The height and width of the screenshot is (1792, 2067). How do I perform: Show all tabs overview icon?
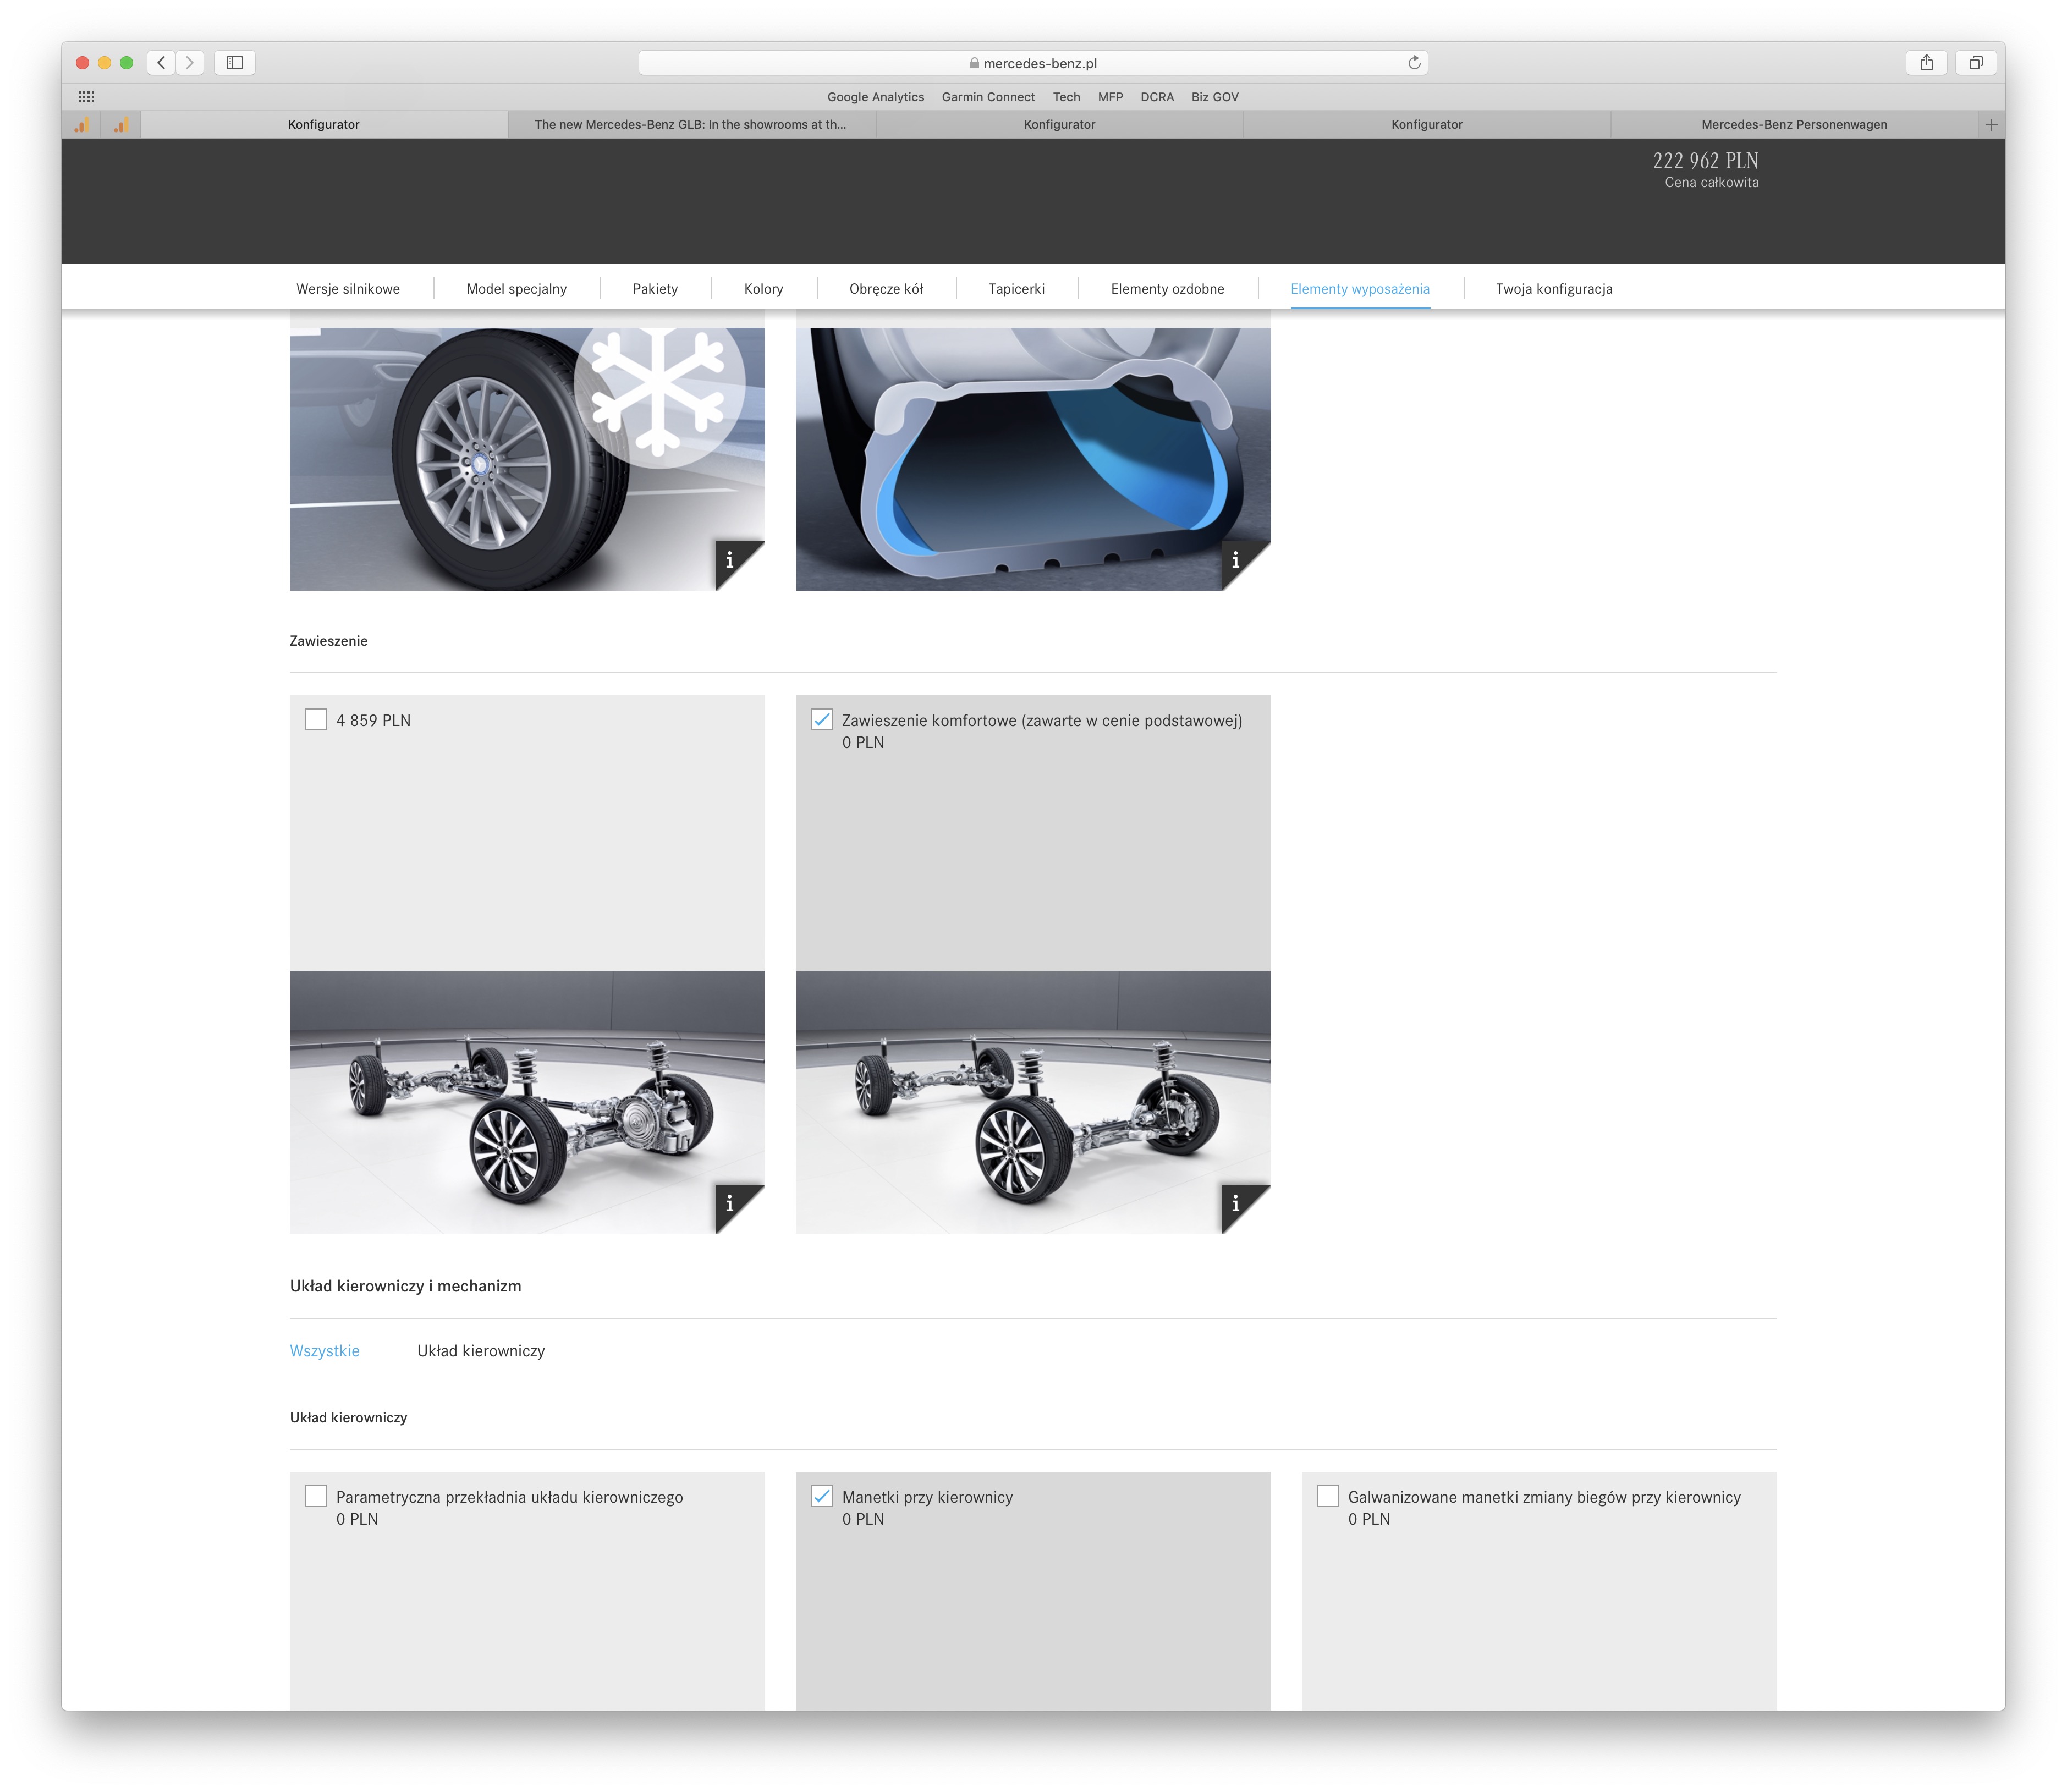click(x=1976, y=63)
